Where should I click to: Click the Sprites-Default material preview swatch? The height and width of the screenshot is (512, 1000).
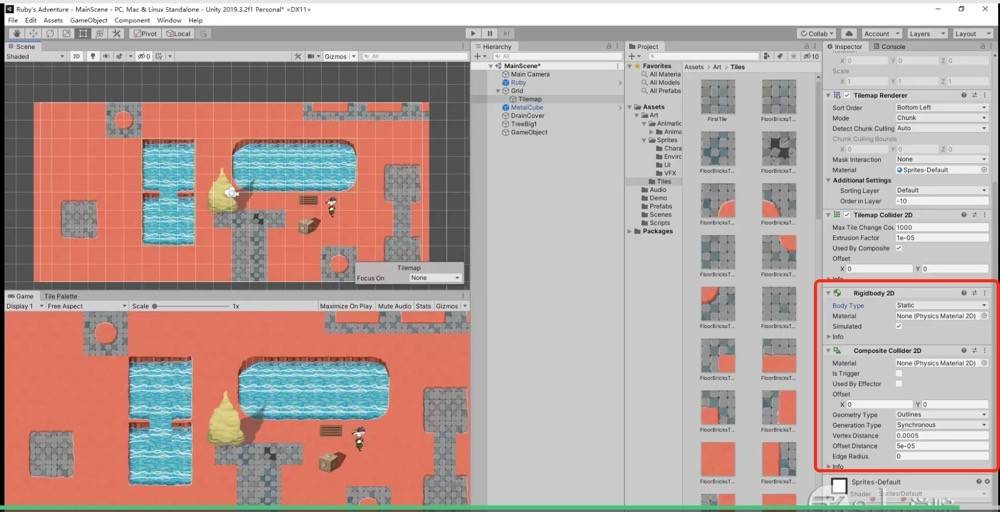839,486
